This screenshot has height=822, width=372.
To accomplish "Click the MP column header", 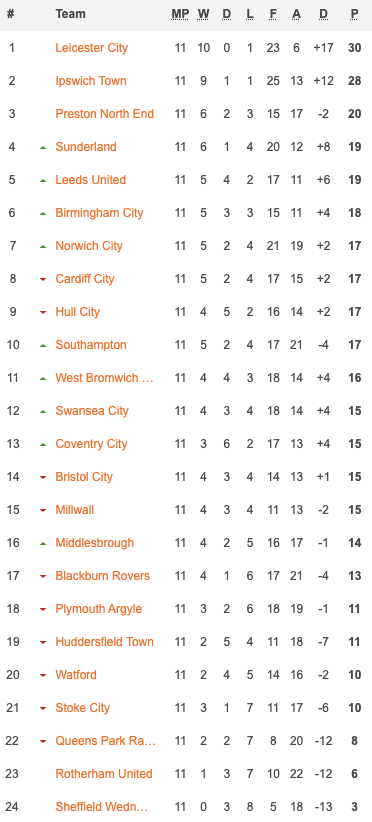I will pyautogui.click(x=180, y=14).
